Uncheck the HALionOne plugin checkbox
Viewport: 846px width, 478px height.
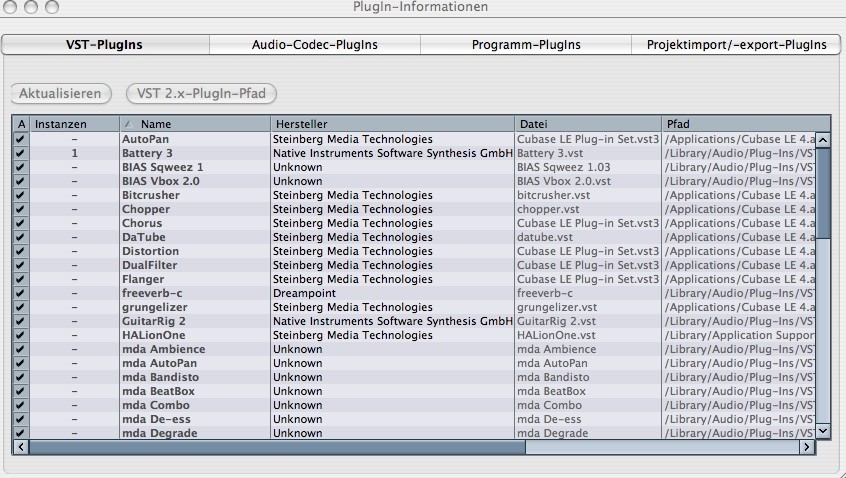21,336
